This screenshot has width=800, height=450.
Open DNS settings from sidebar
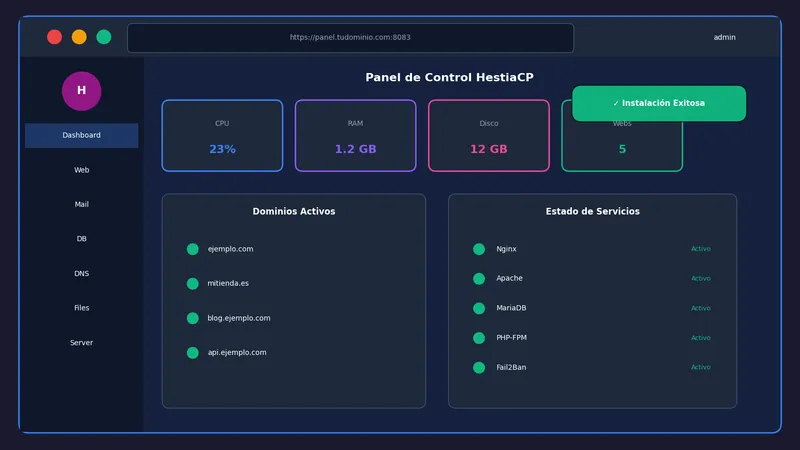click(x=82, y=273)
